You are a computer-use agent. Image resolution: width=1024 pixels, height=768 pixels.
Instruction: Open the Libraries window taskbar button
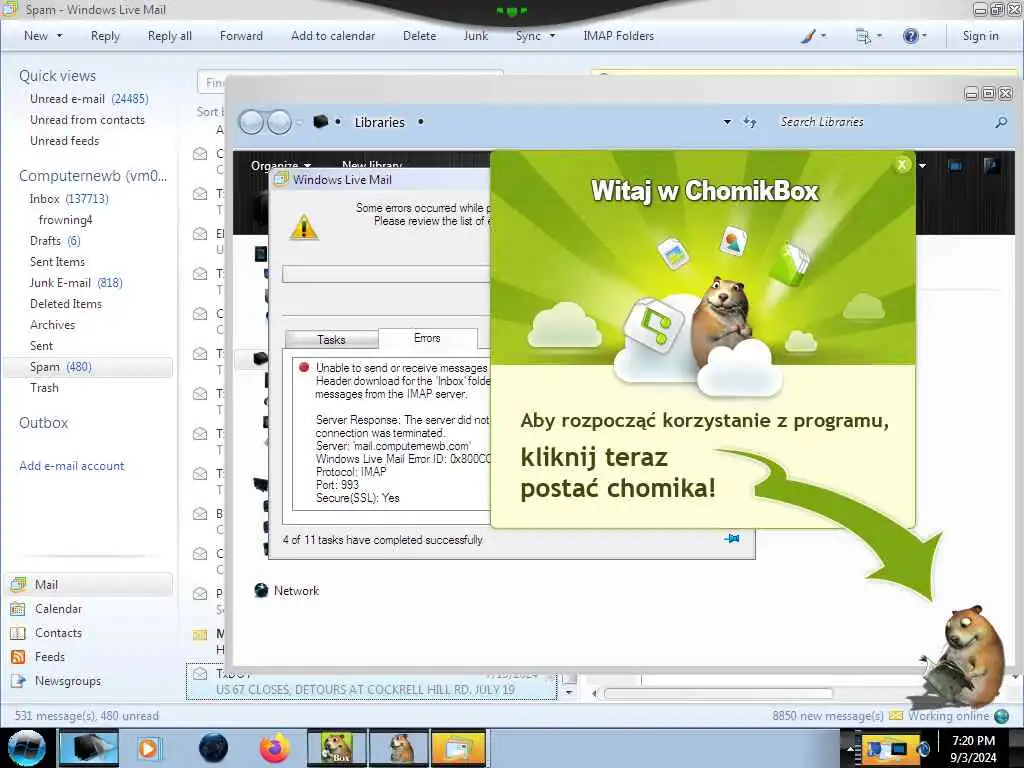click(89, 748)
